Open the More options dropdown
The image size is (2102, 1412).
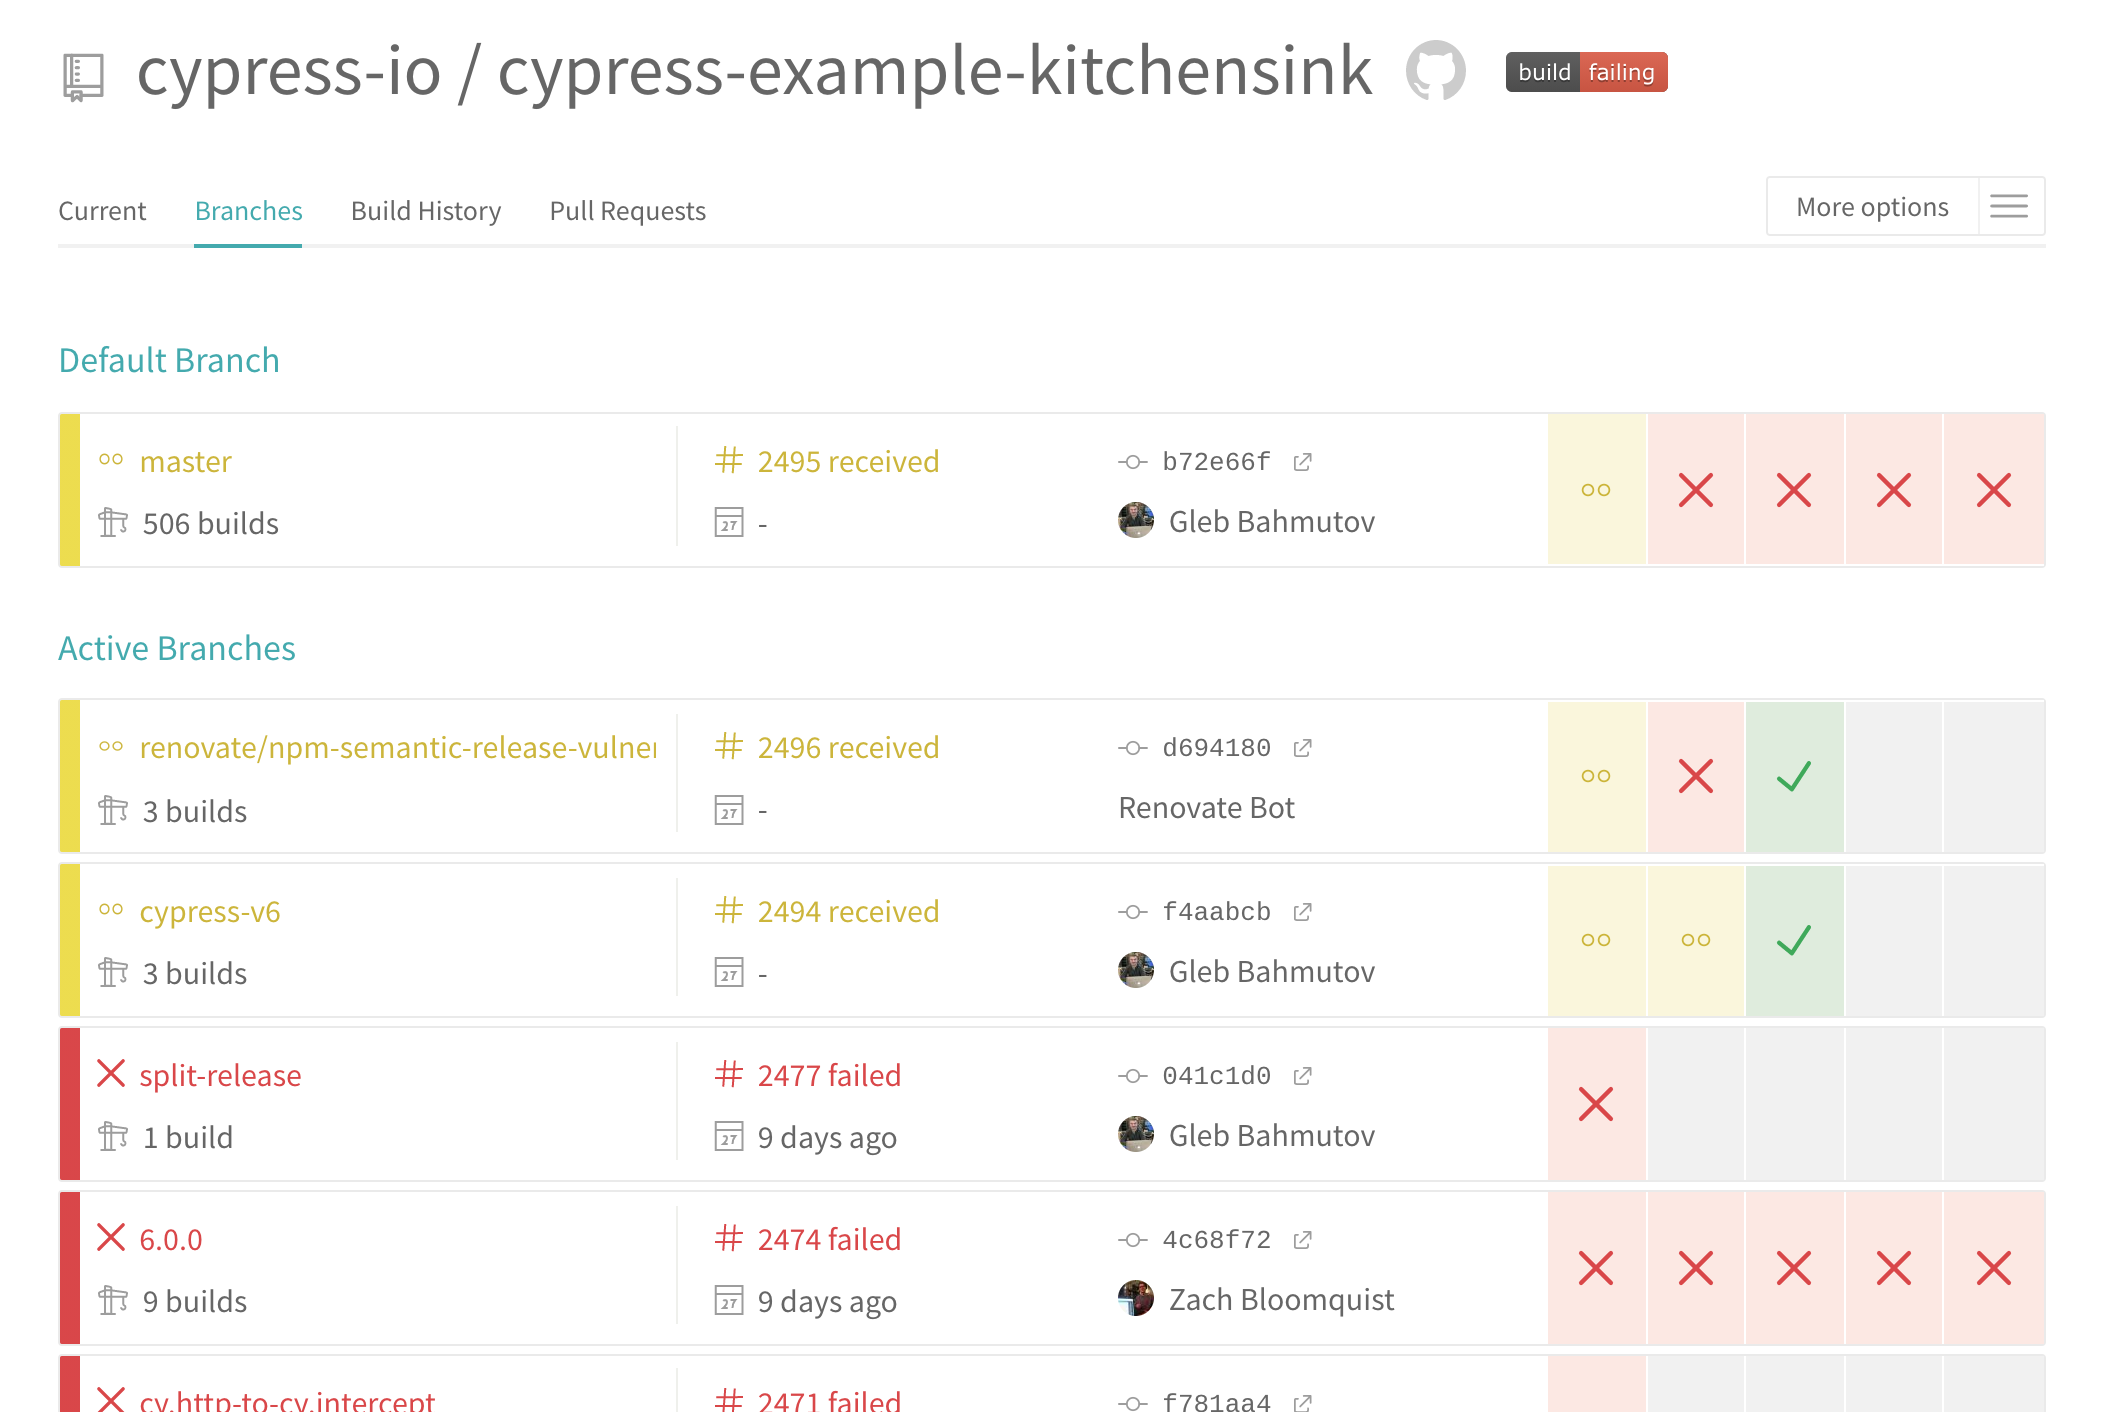1872,207
